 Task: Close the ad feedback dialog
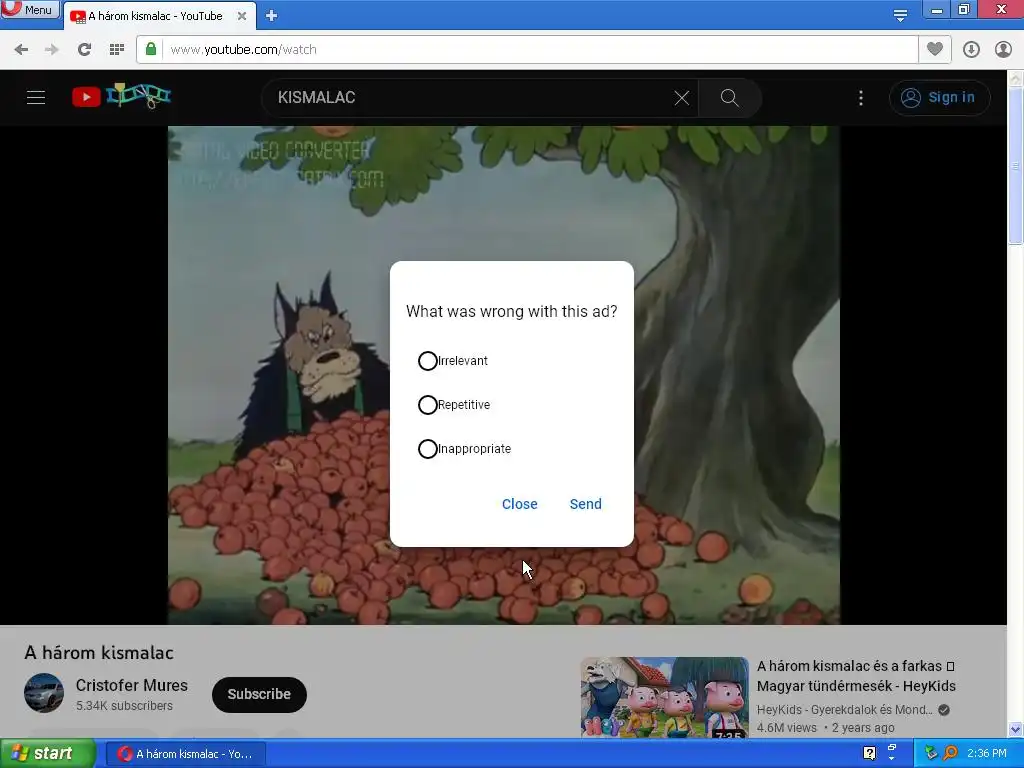[x=520, y=504]
